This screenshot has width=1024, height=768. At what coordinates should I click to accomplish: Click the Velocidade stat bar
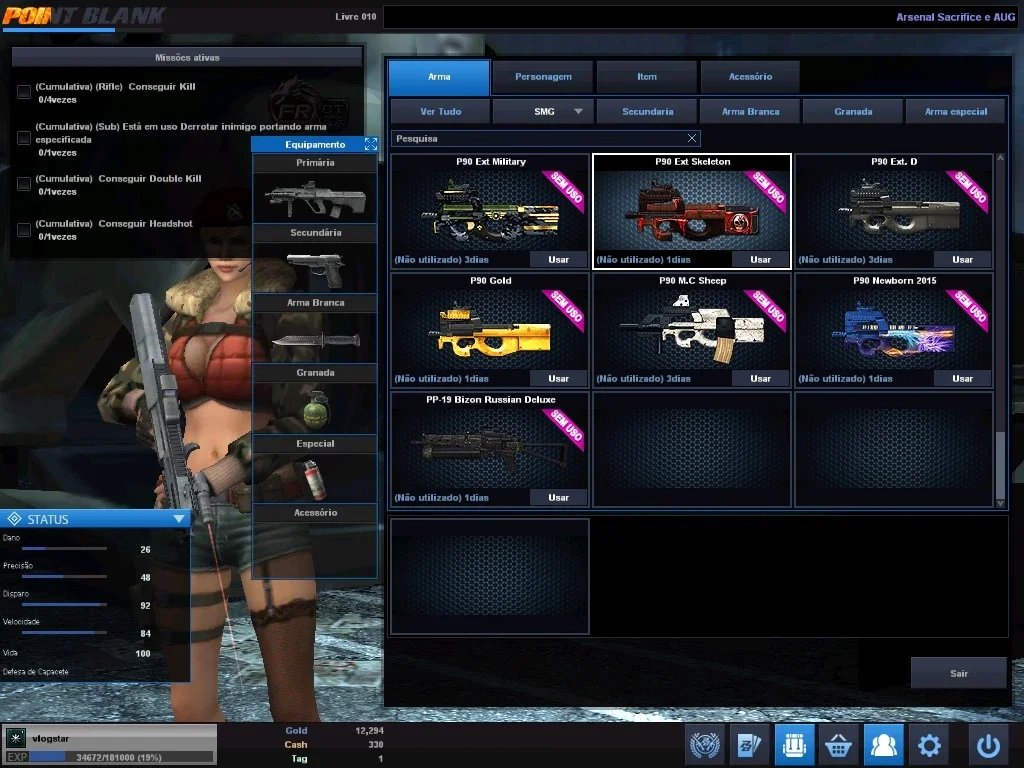click(x=64, y=632)
